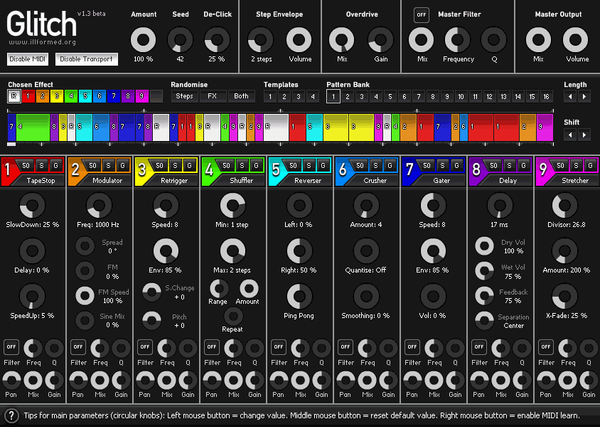Click the S button on TapeStop module
600x427 pixels.
pyautogui.click(x=41, y=164)
